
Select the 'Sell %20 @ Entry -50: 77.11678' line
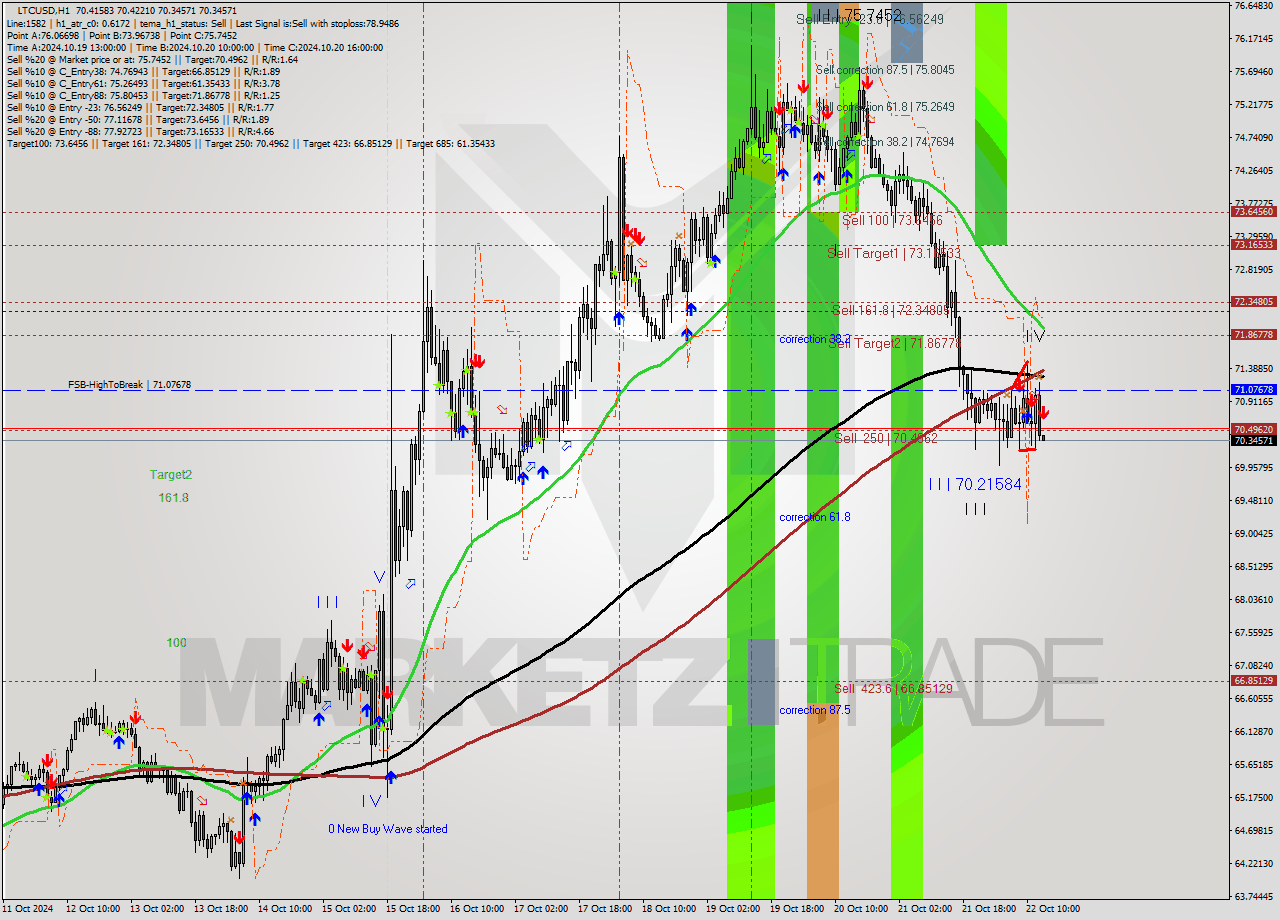coord(138,118)
